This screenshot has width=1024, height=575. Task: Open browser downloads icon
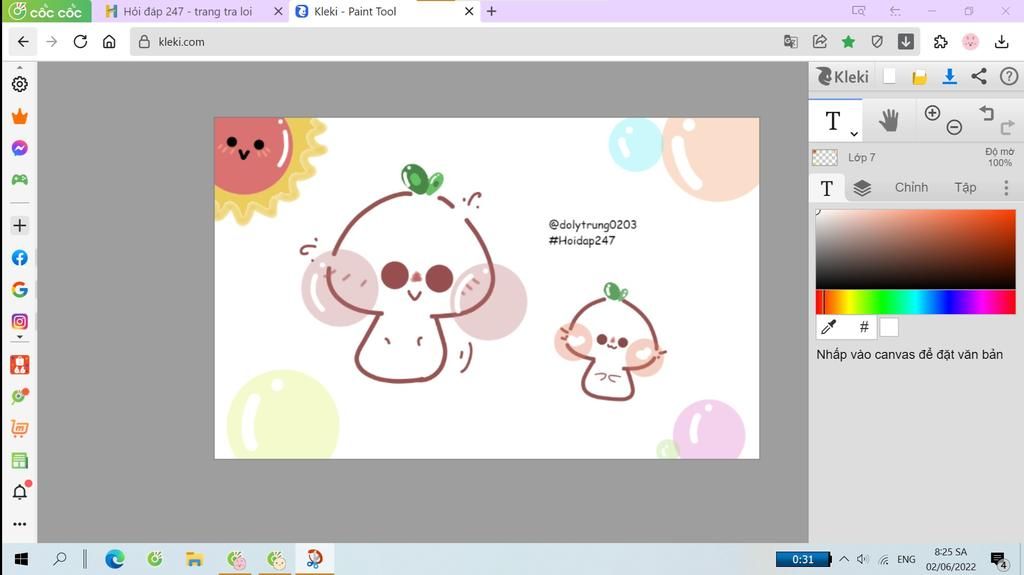(x=1001, y=42)
